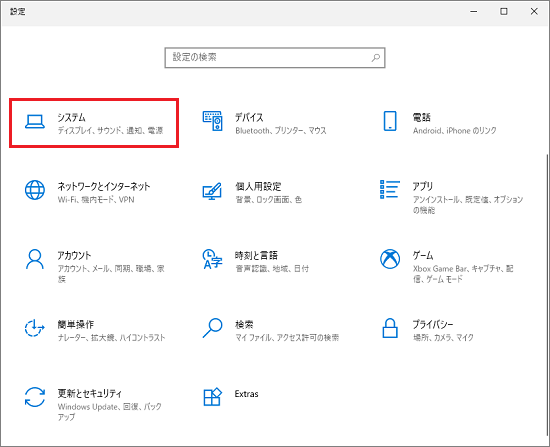Open the アプリ title
The width and height of the screenshot is (550, 447).
[423, 186]
